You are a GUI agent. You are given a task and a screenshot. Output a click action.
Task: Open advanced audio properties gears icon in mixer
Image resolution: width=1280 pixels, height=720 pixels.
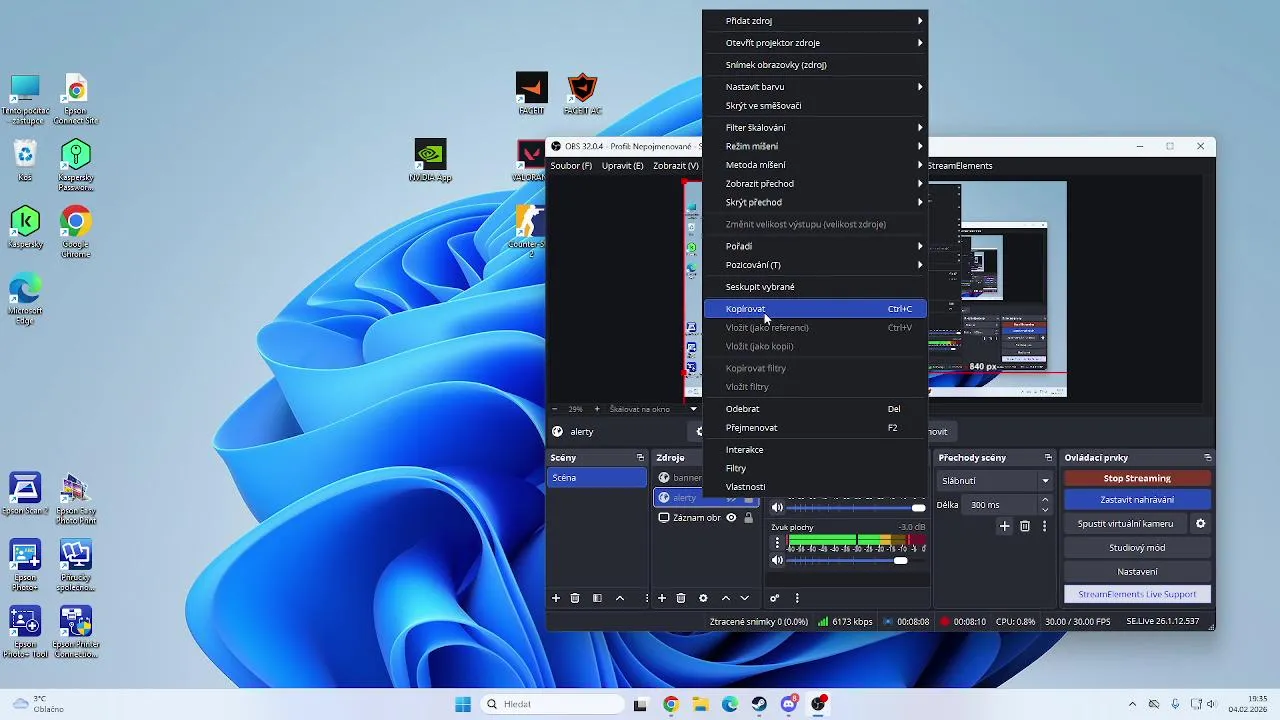click(x=774, y=598)
